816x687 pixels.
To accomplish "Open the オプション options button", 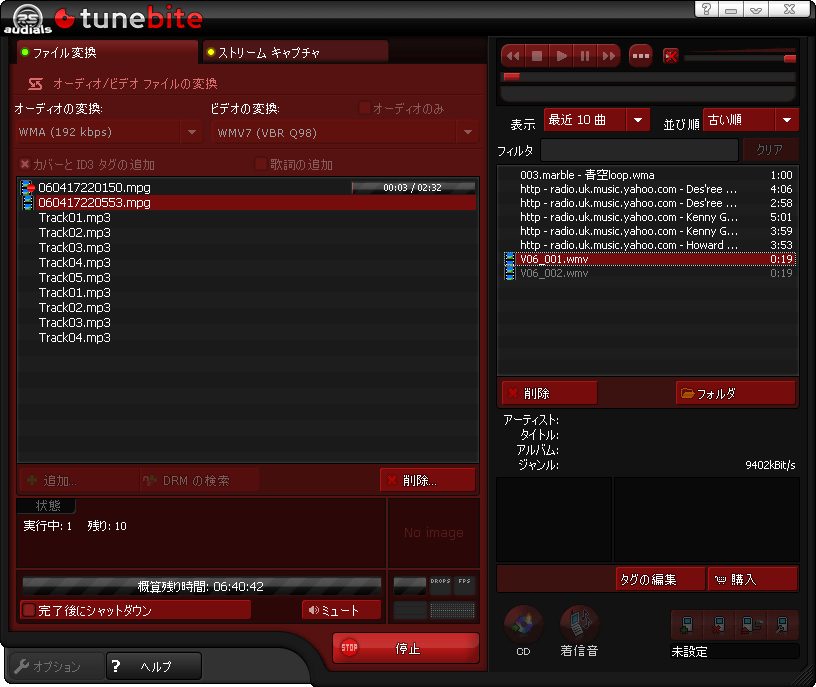I will [56, 666].
